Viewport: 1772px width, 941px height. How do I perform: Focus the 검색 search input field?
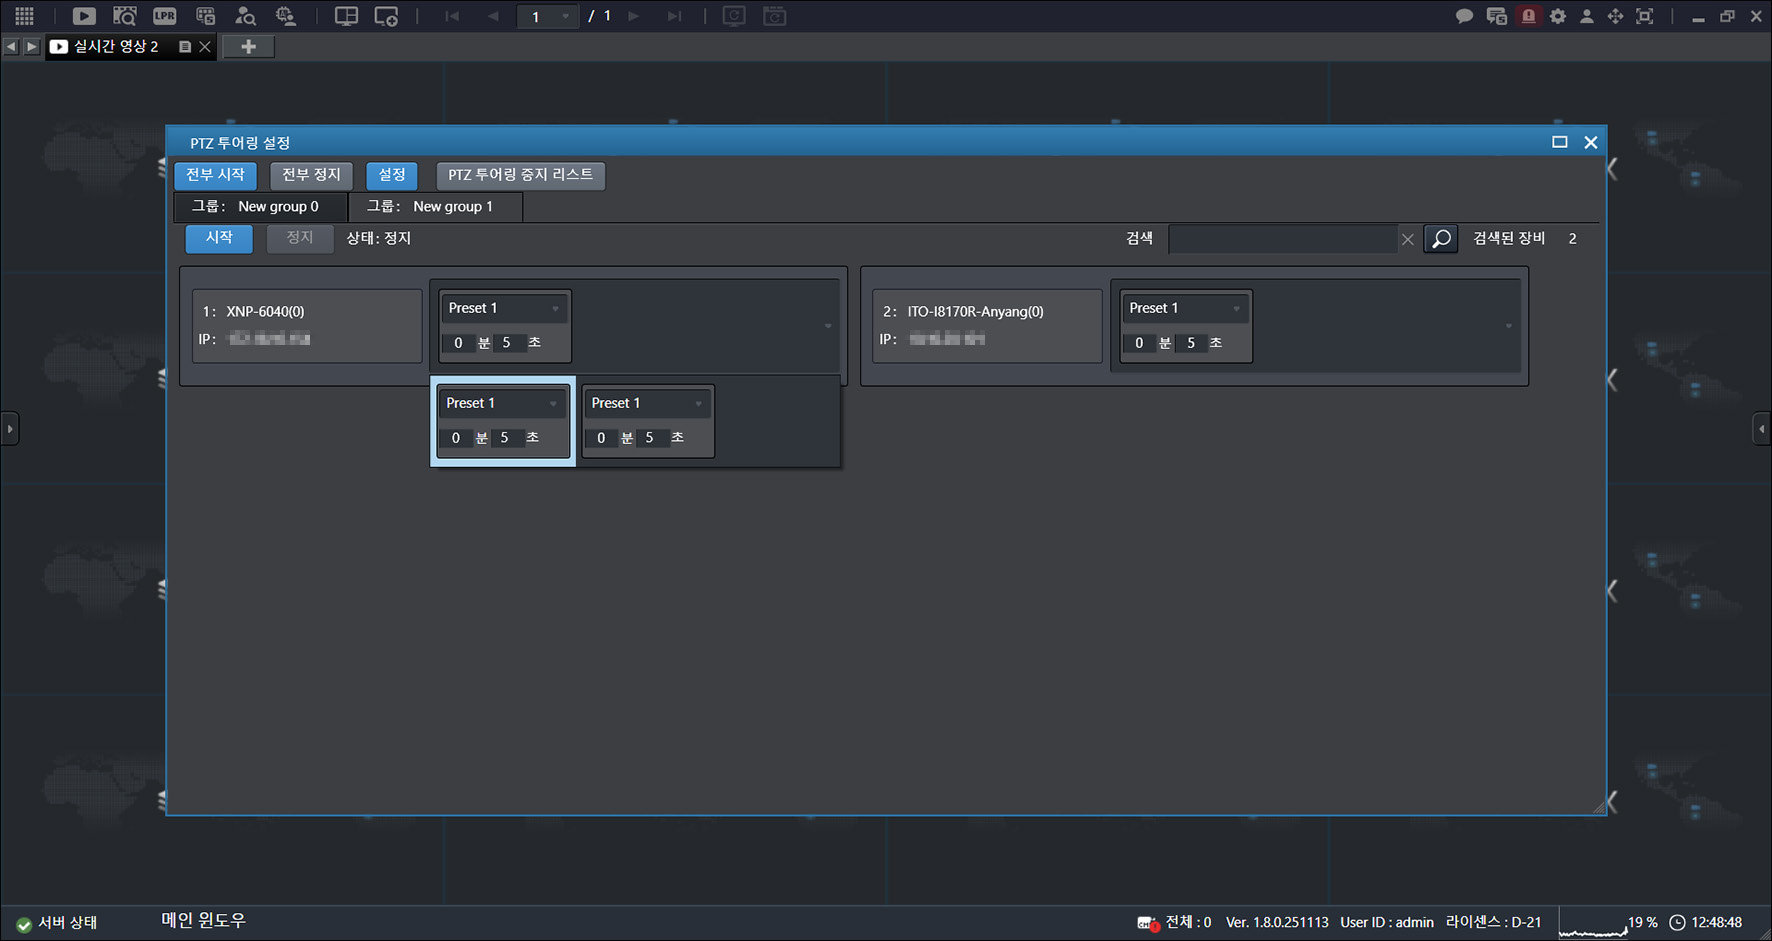(x=1283, y=239)
